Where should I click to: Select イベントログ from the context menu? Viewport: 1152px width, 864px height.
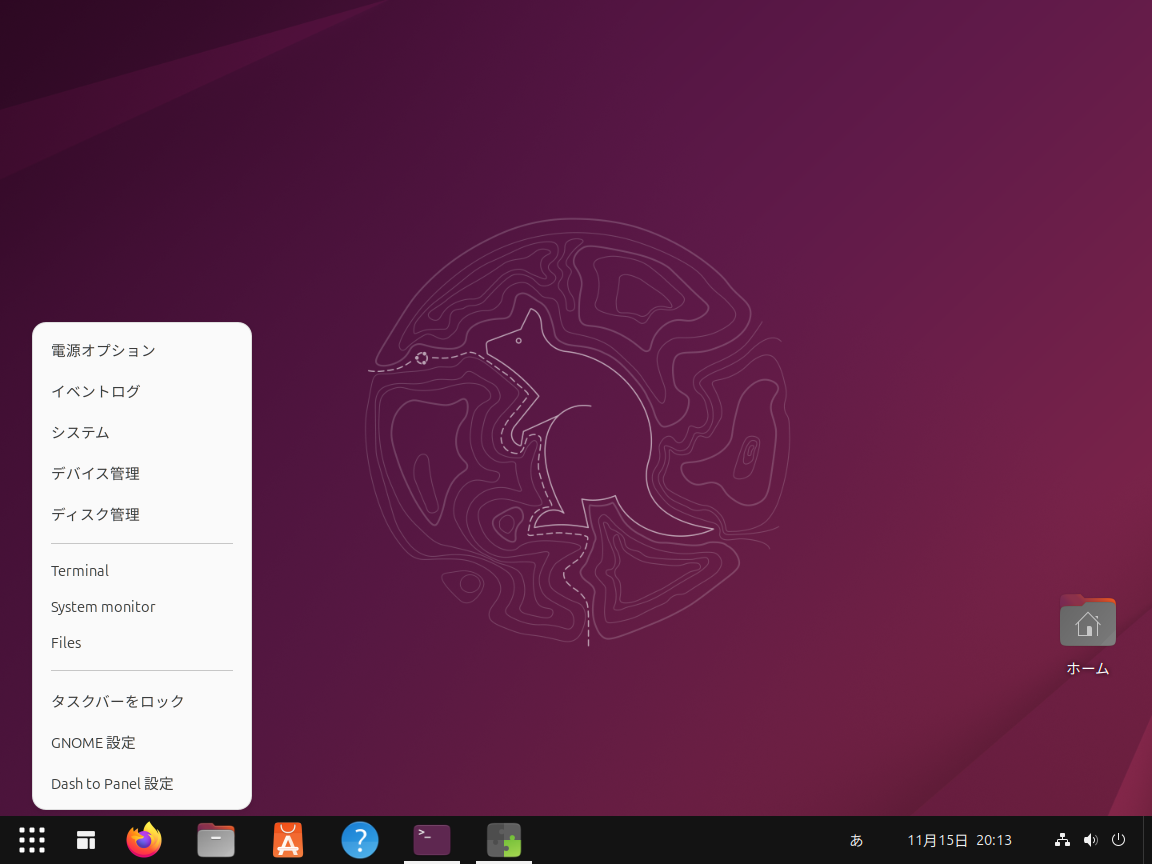tap(96, 391)
